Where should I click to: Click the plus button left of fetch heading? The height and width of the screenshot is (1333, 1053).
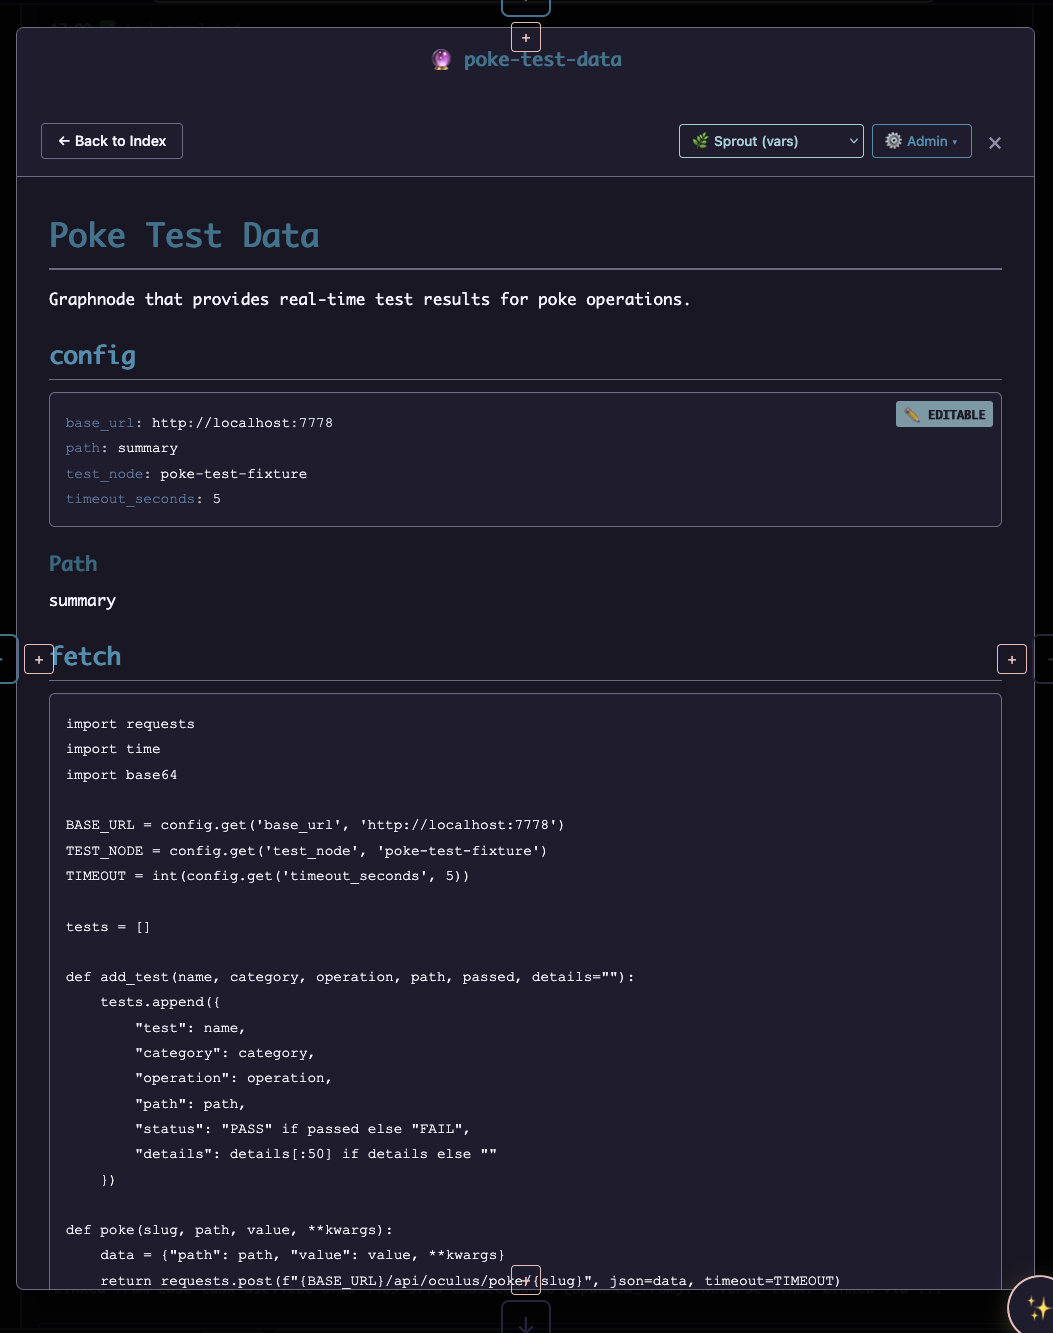[39, 659]
